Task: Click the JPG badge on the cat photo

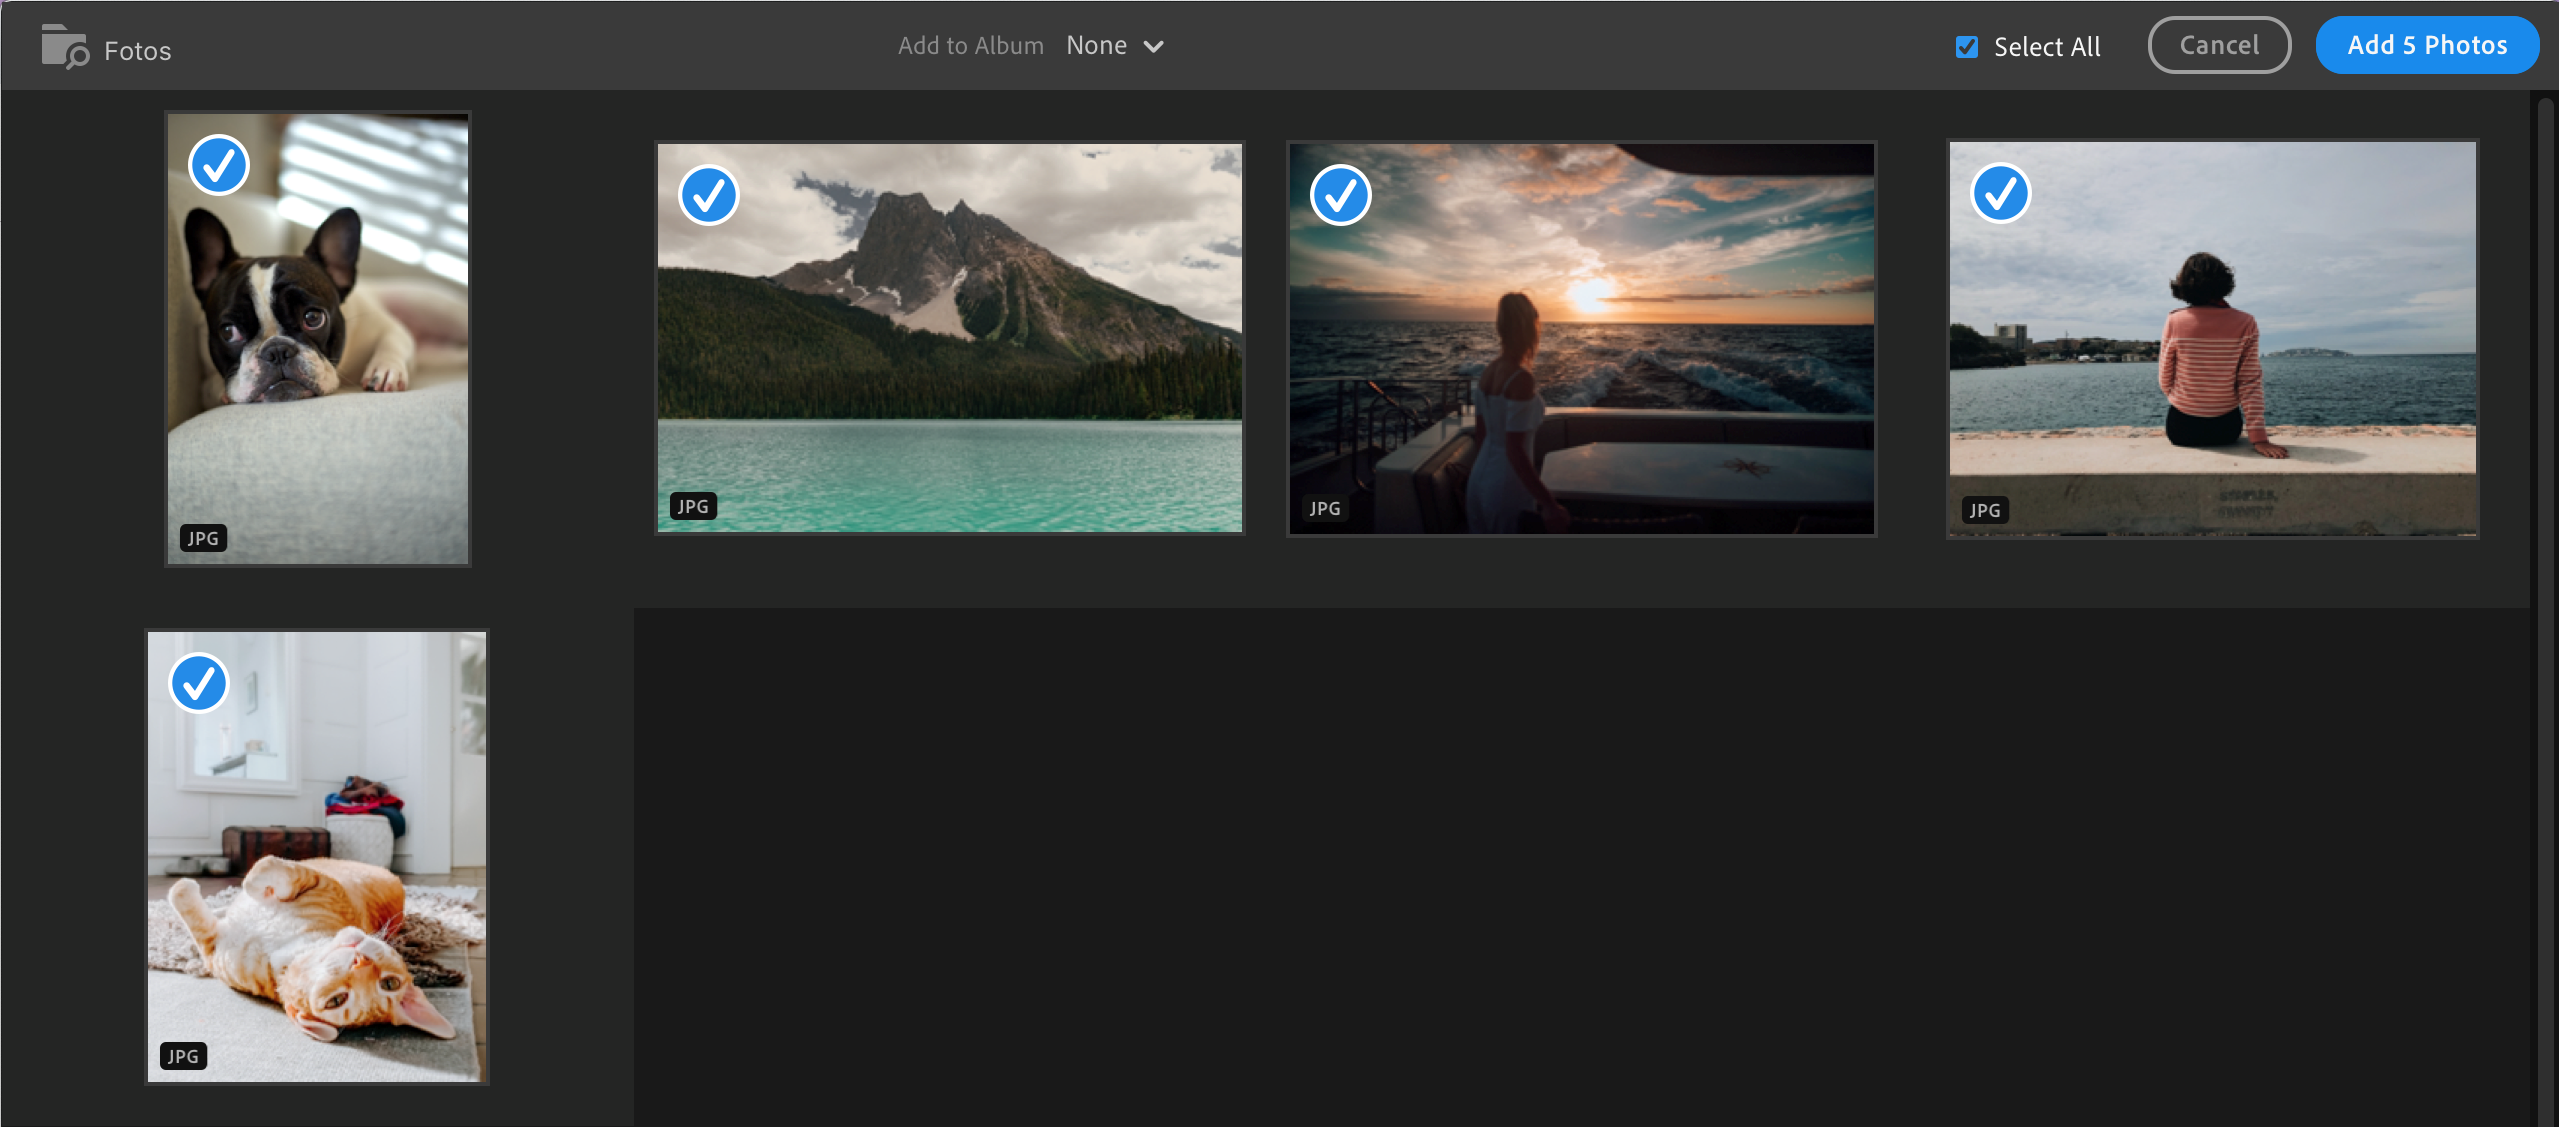Action: (x=183, y=1056)
